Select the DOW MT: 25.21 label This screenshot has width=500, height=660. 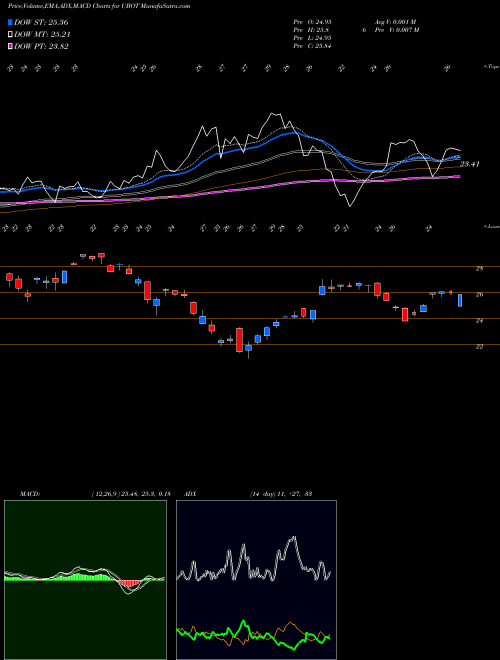point(42,35)
